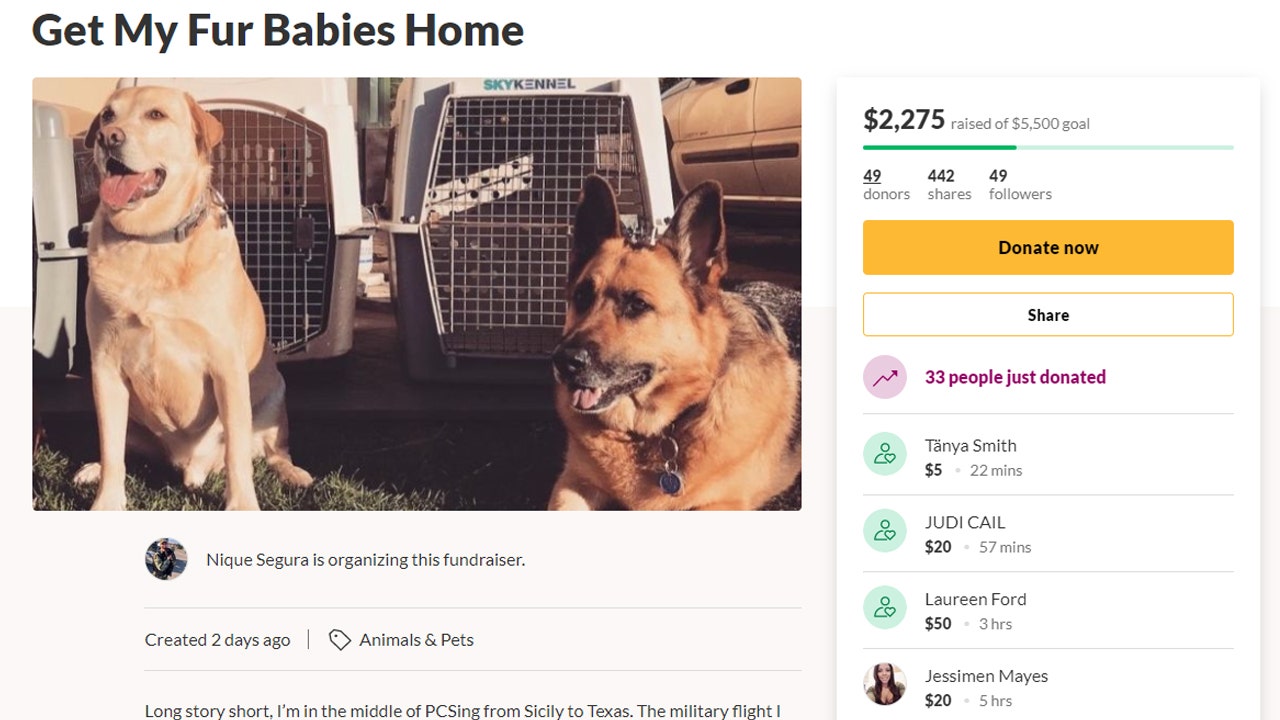Image resolution: width=1280 pixels, height=720 pixels.
Task: Click Tänya Smith's donor avatar icon
Action: coord(885,454)
